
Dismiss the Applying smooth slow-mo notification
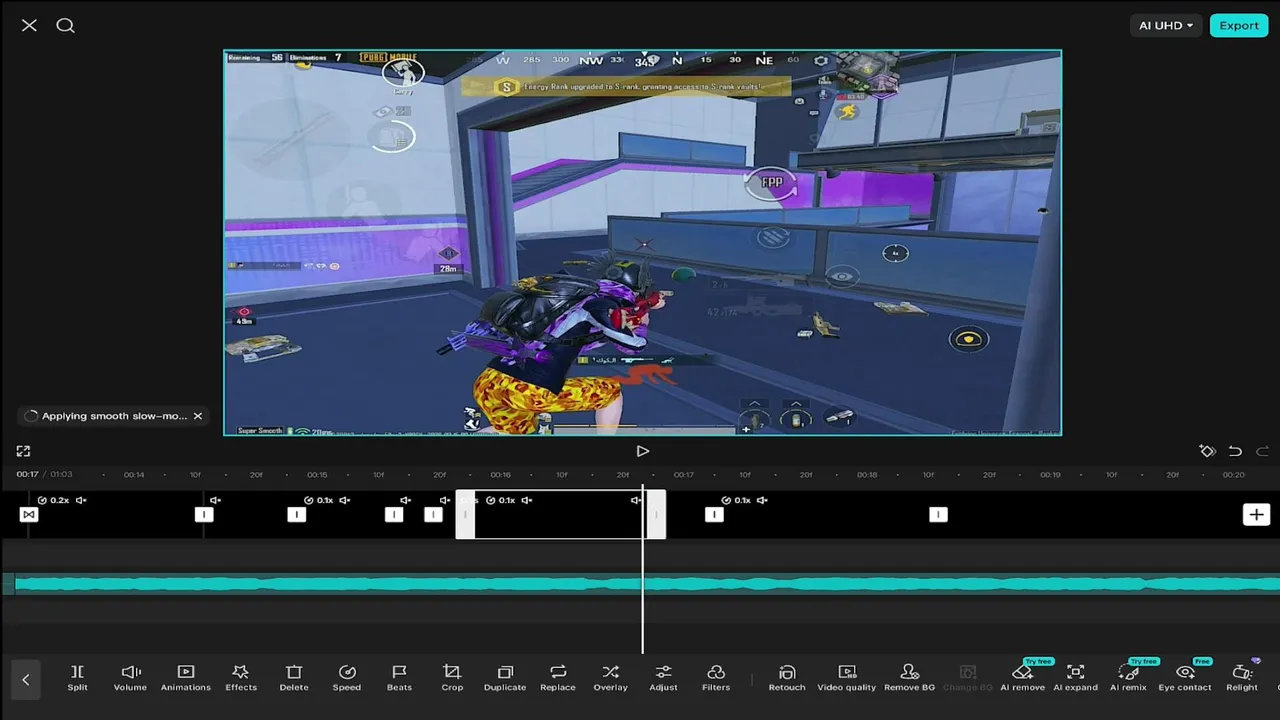(197, 416)
